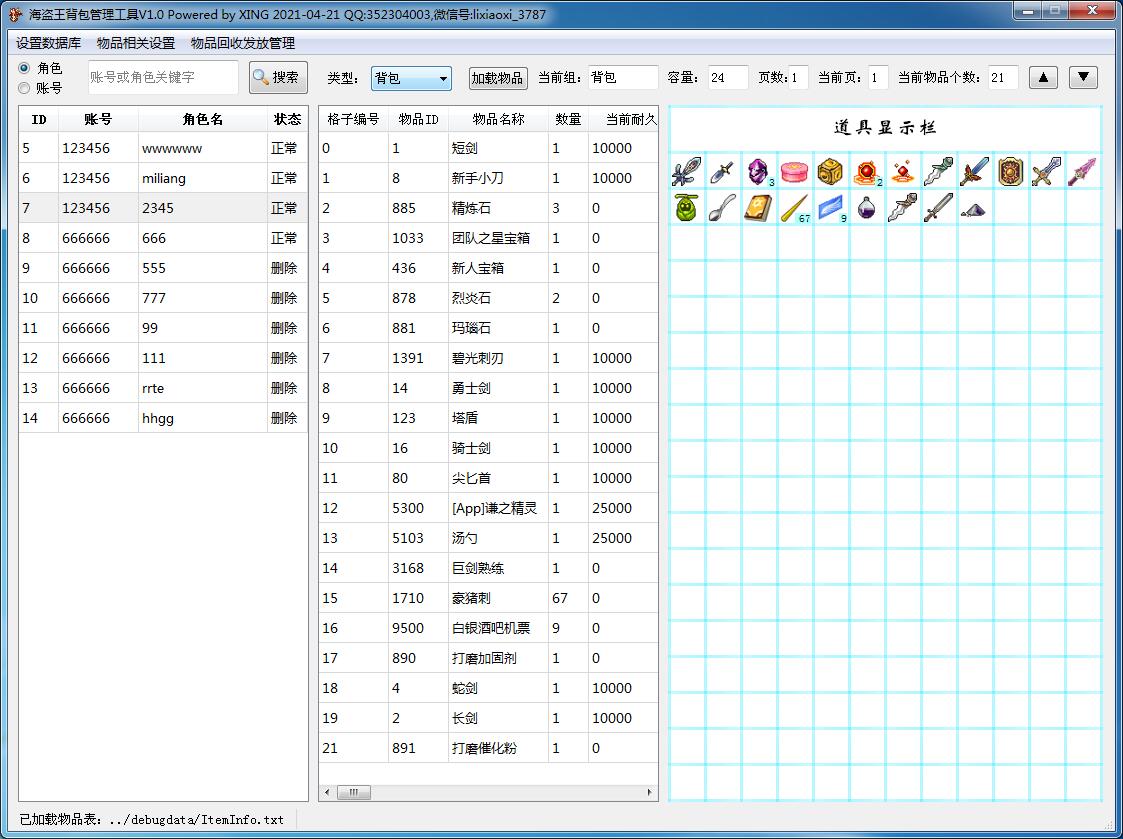Click the 页数 page count field

[x=799, y=77]
